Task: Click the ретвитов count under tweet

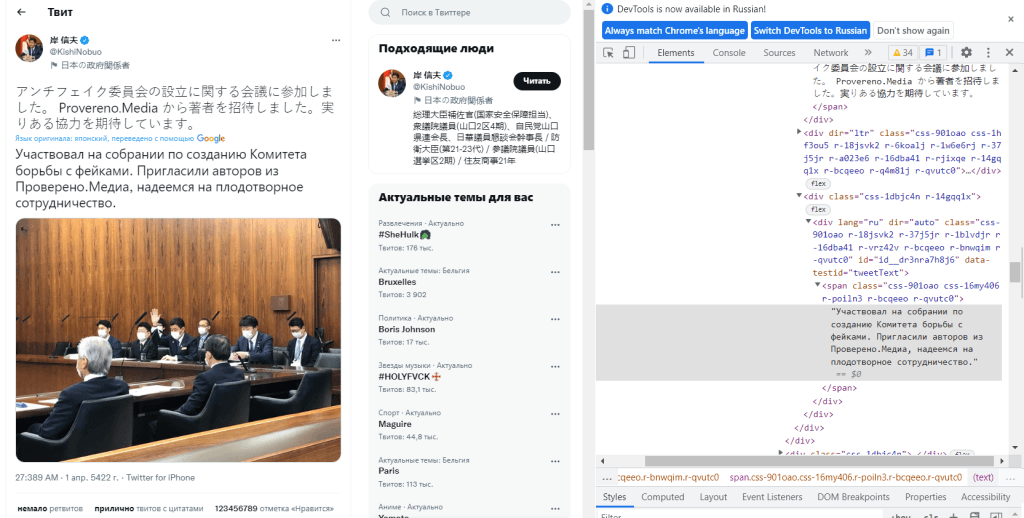Action: coord(50,508)
